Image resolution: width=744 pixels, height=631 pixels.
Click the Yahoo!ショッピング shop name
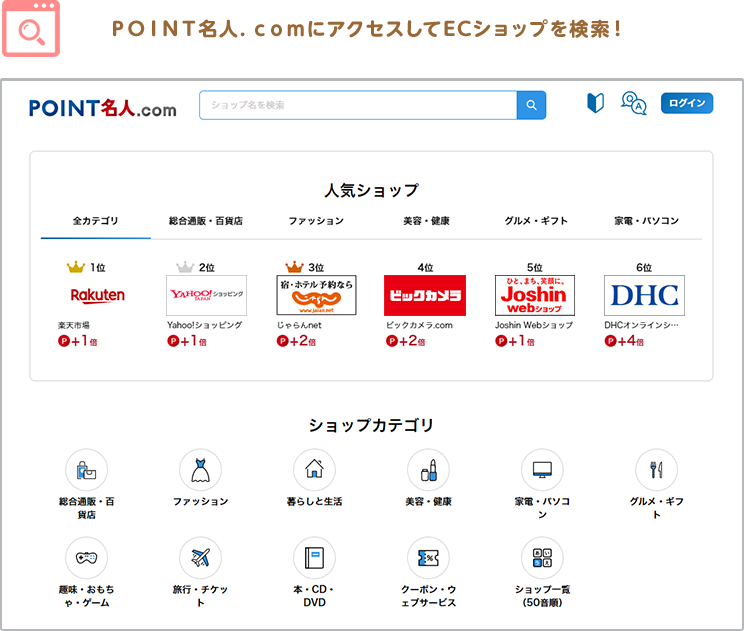click(205, 325)
